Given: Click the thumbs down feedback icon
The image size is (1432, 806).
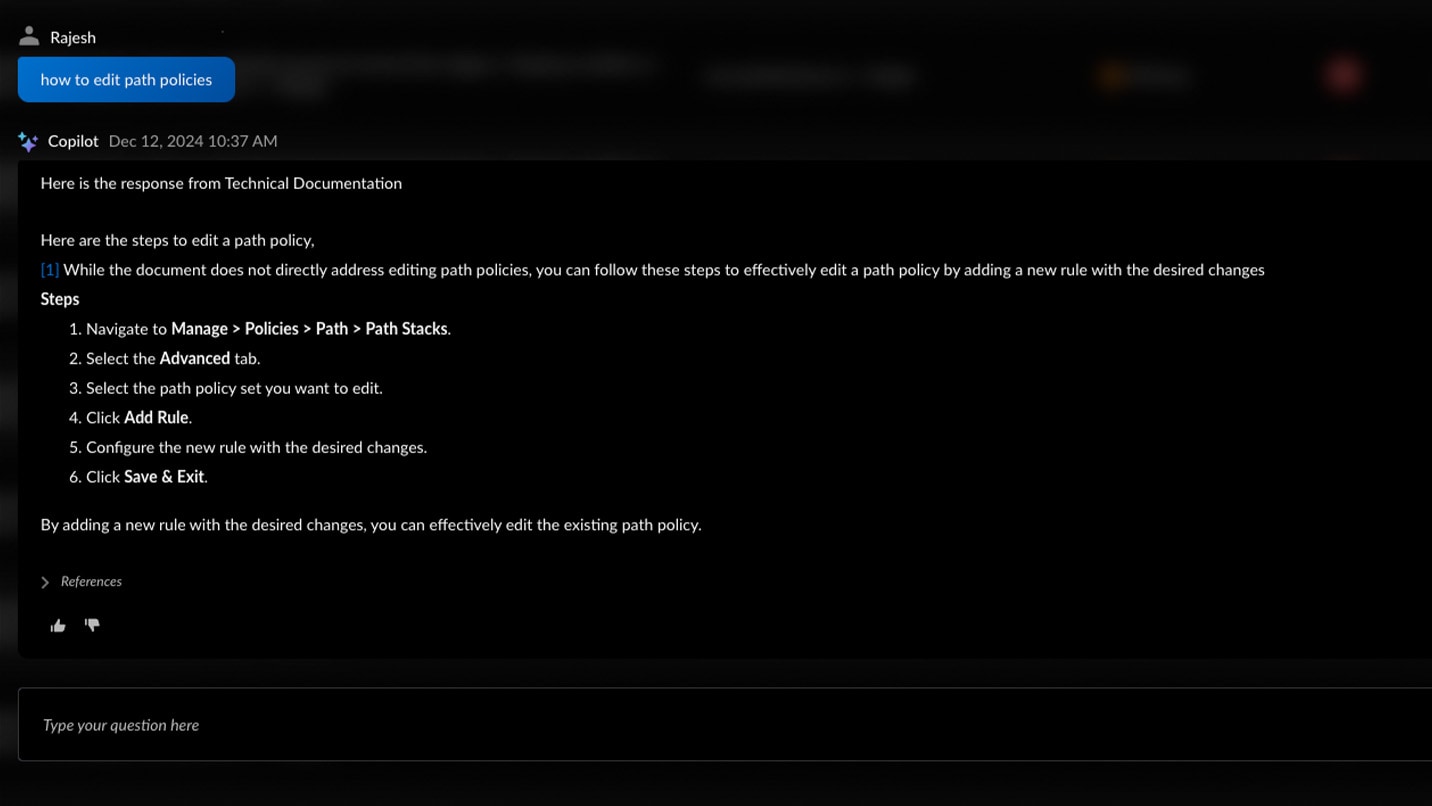Looking at the screenshot, I should [x=92, y=625].
